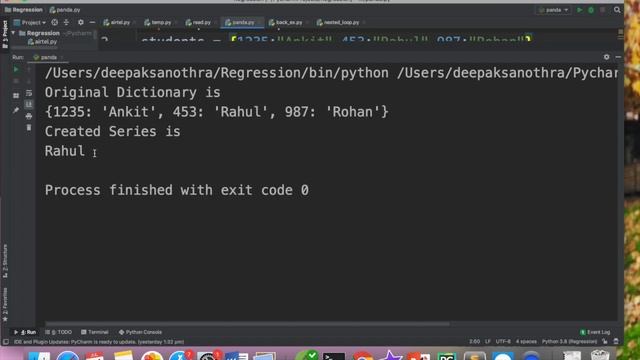Image resolution: width=640 pixels, height=360 pixels.
Task: Open the TODO tool window button
Action: [x=58, y=332]
